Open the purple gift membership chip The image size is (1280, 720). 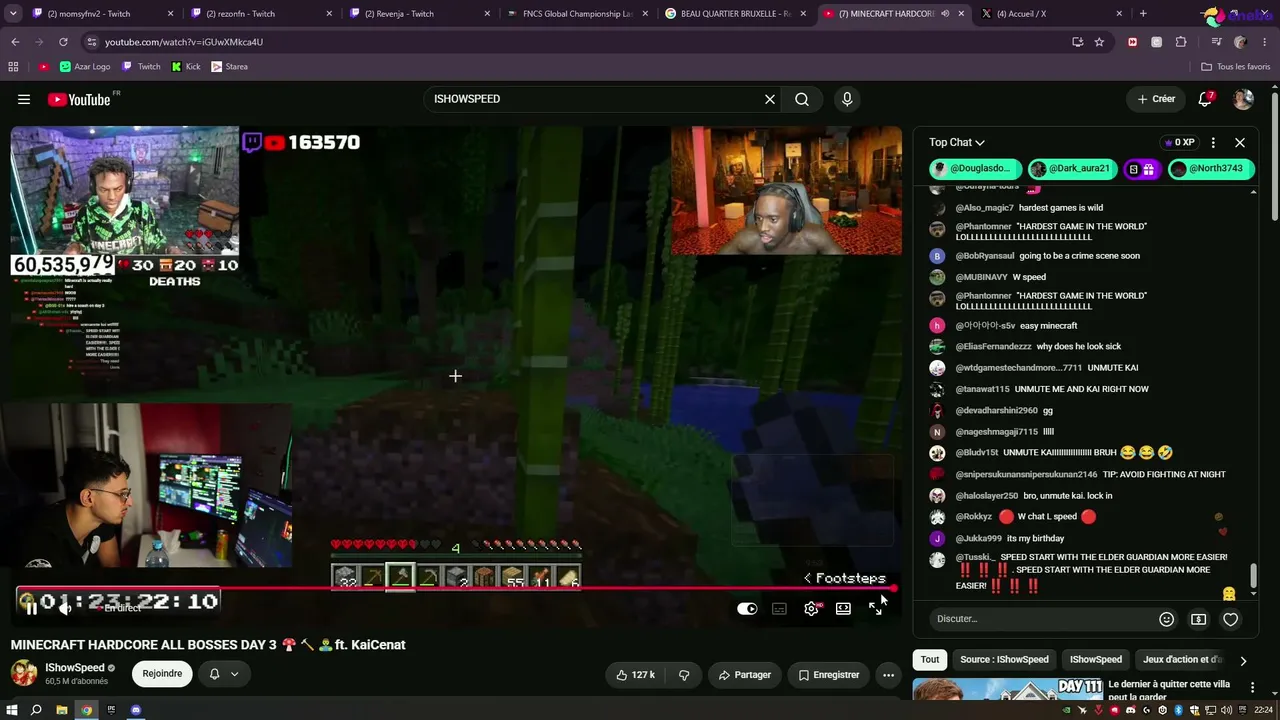(x=1141, y=169)
